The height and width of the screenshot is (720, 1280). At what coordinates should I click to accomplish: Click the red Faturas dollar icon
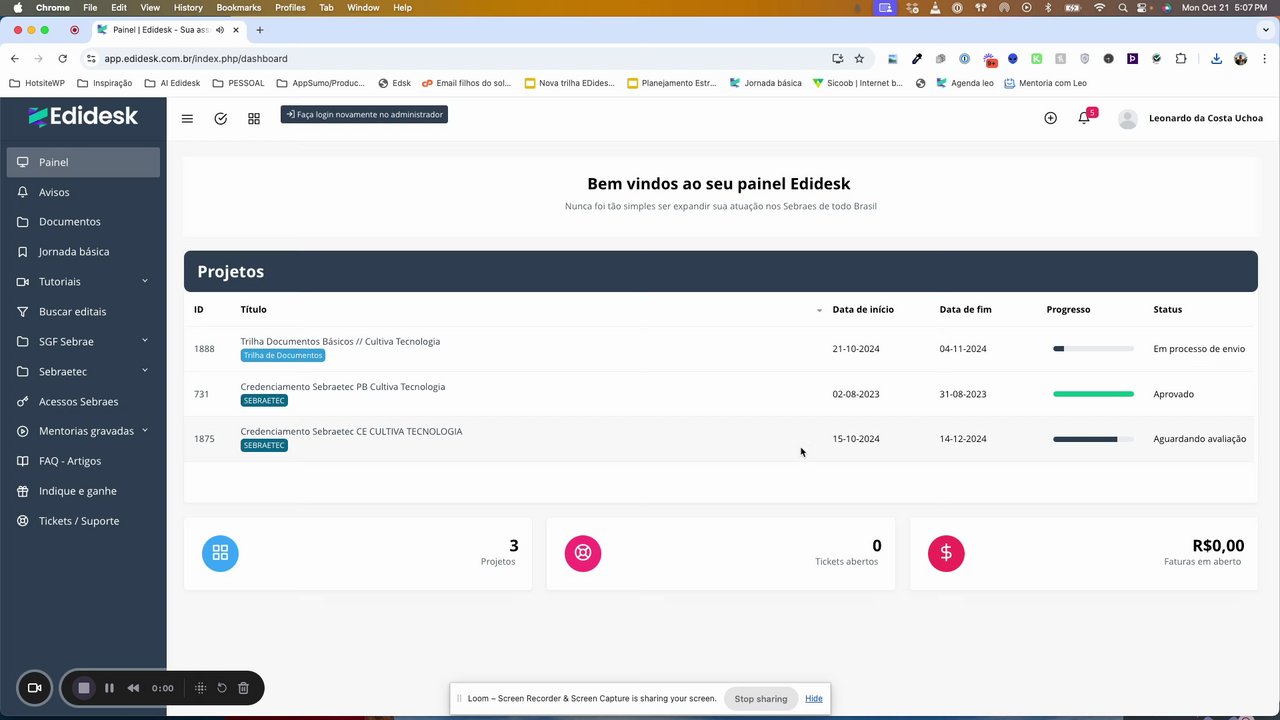pyautogui.click(x=946, y=553)
